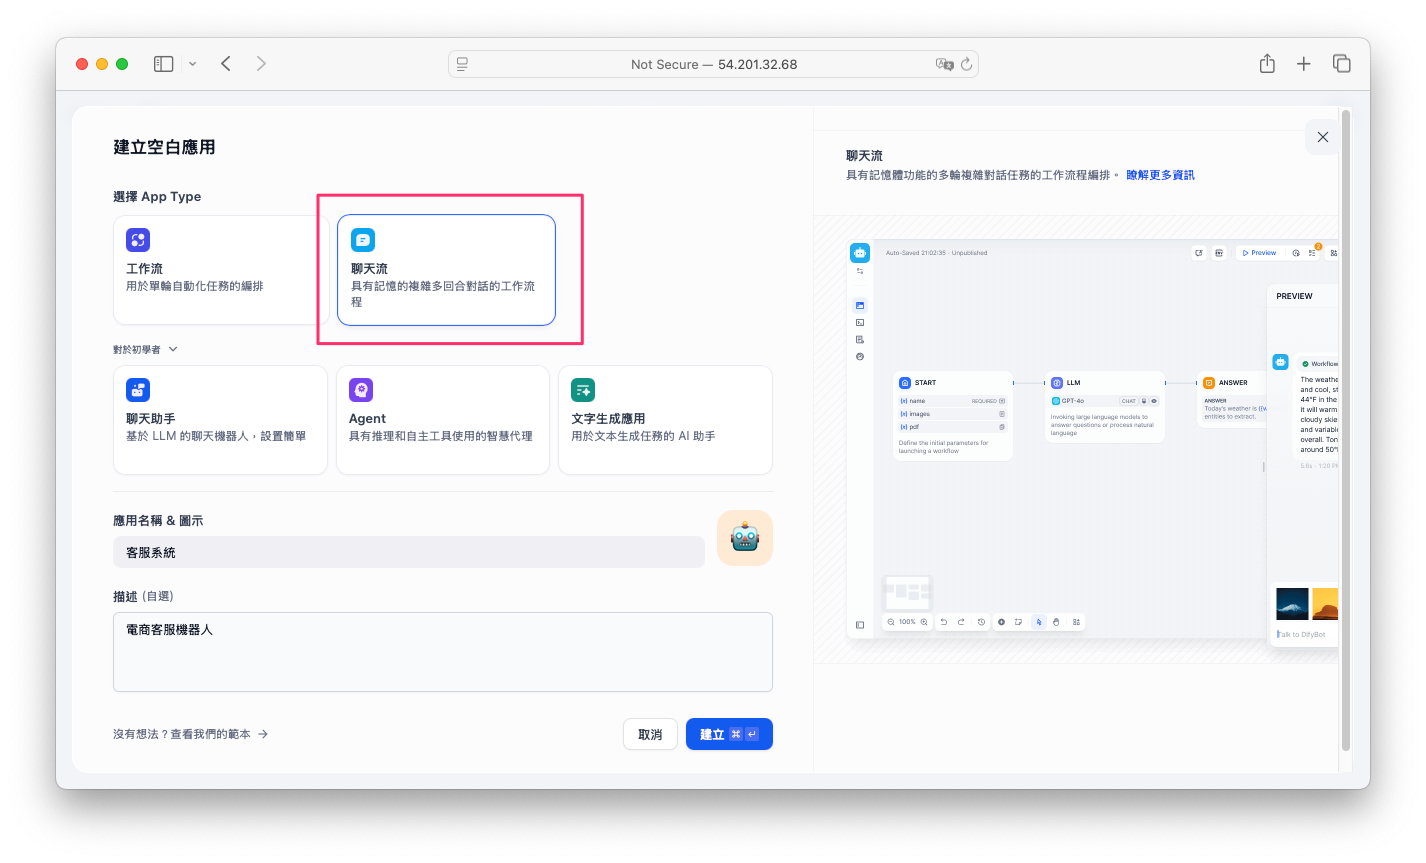1426x863 pixels.
Task: Click the 應用名稱 input field
Action: (408, 552)
